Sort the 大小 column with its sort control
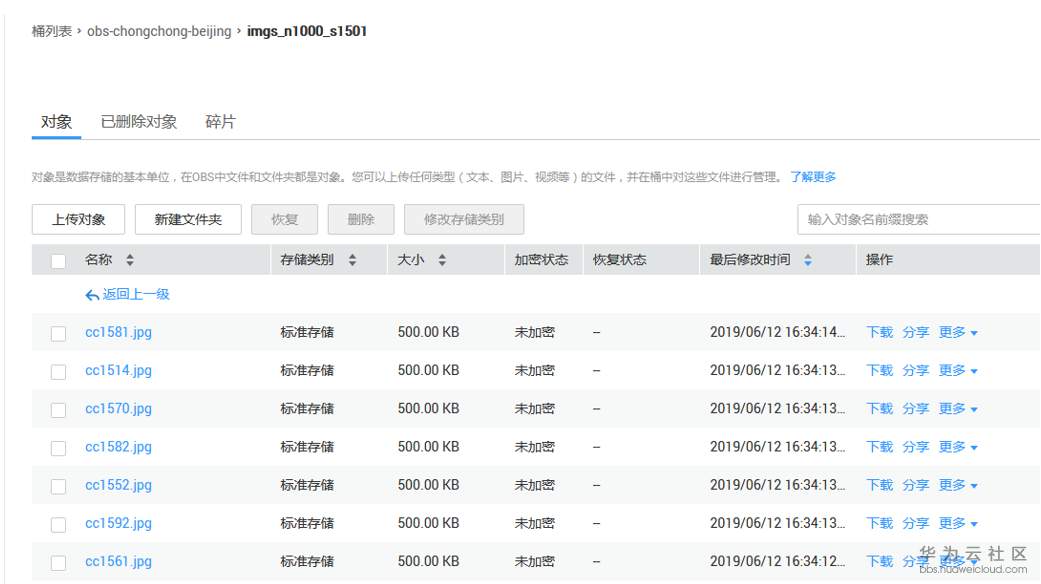Image resolution: width=1041 pixels, height=584 pixels. (442, 259)
